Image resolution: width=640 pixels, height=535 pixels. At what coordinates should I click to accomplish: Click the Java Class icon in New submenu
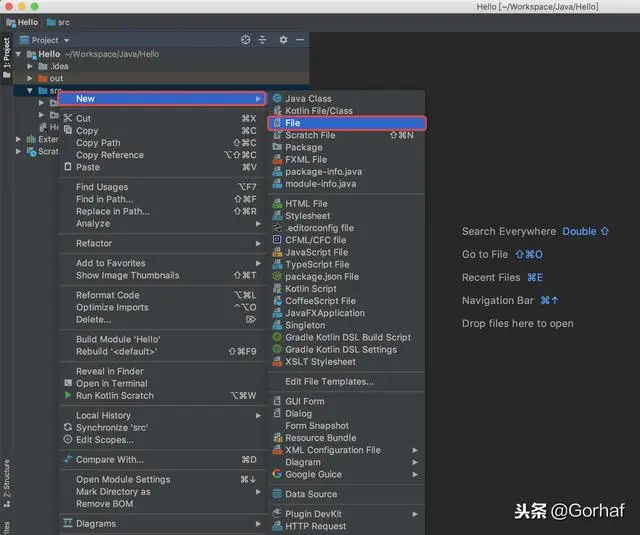(x=277, y=98)
